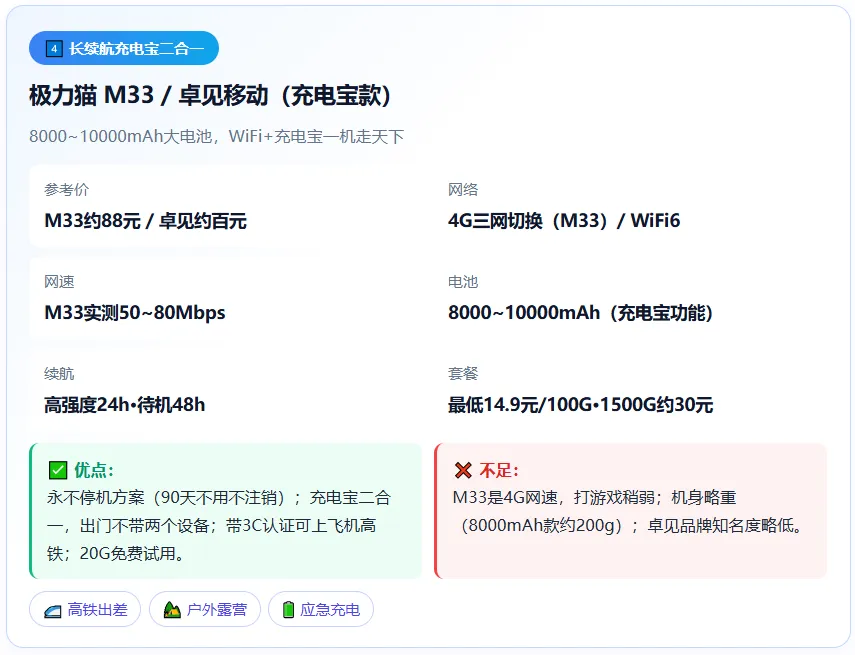
Task: Click the 网络 label
Action: pos(463,190)
